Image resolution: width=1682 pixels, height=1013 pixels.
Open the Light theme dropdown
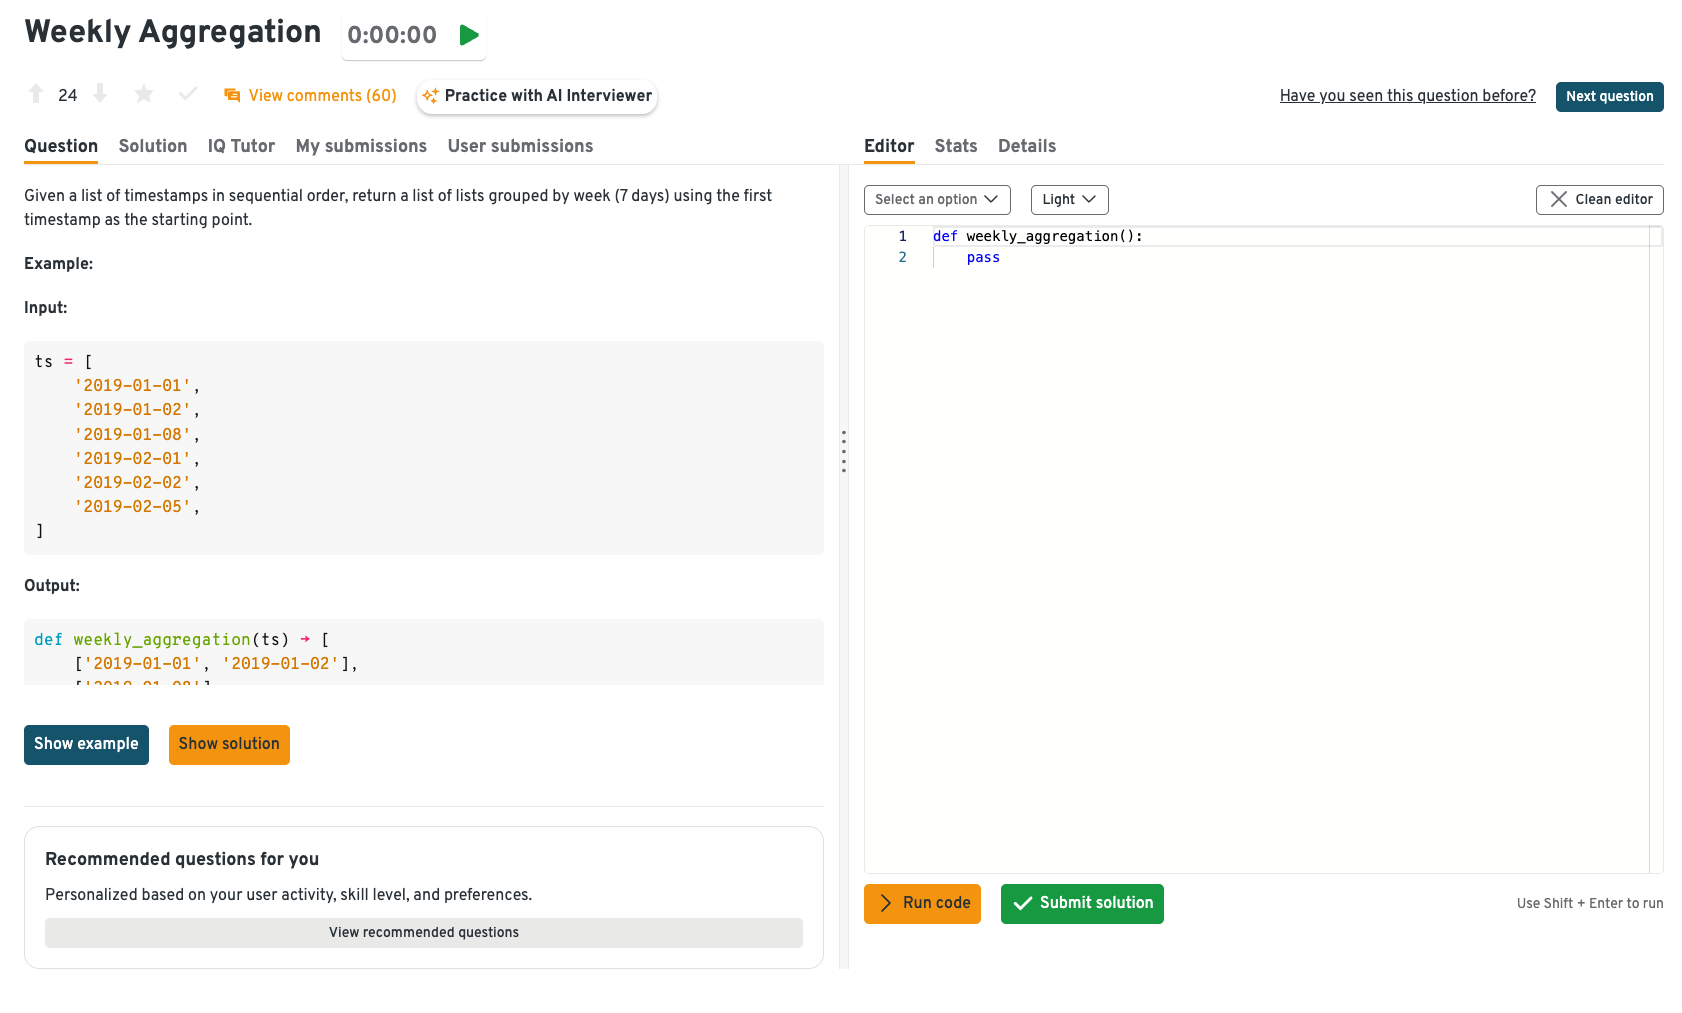click(x=1069, y=200)
